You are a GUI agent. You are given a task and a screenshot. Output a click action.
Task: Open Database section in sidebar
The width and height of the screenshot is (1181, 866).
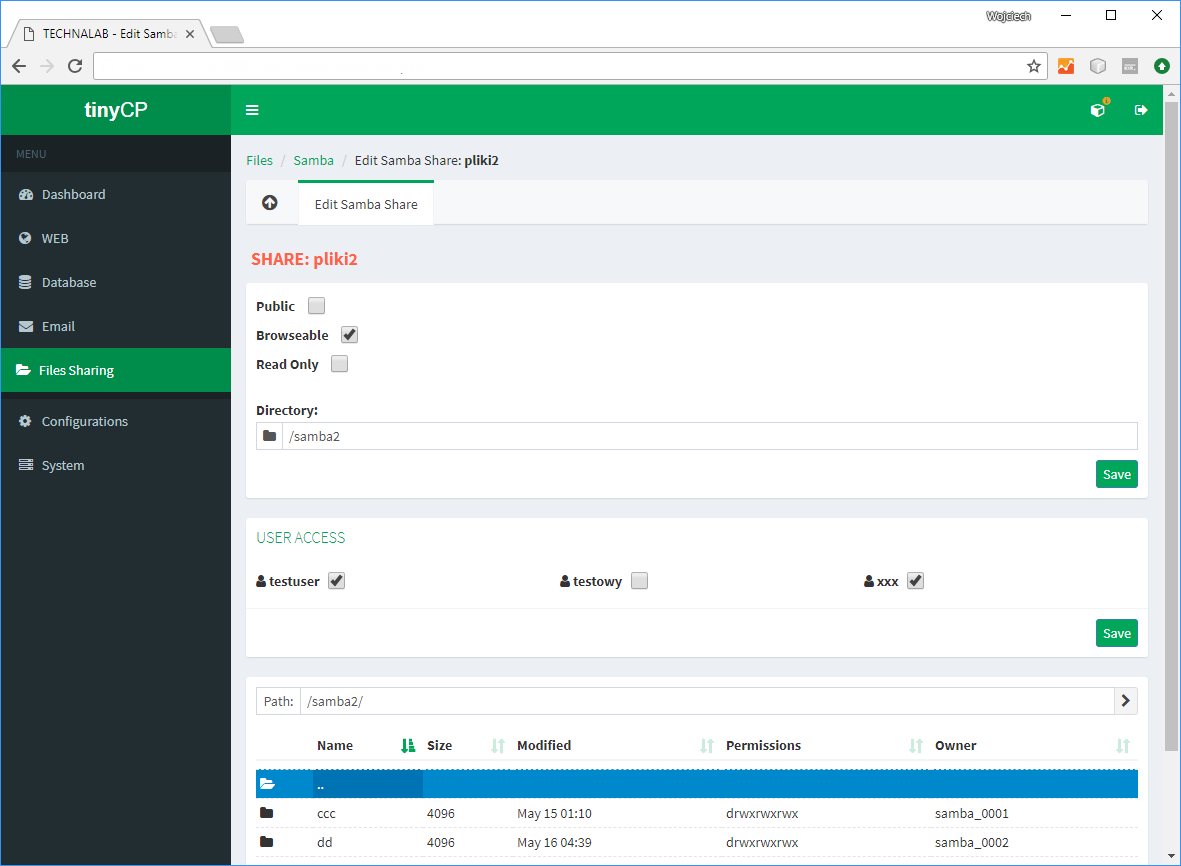tap(116, 282)
